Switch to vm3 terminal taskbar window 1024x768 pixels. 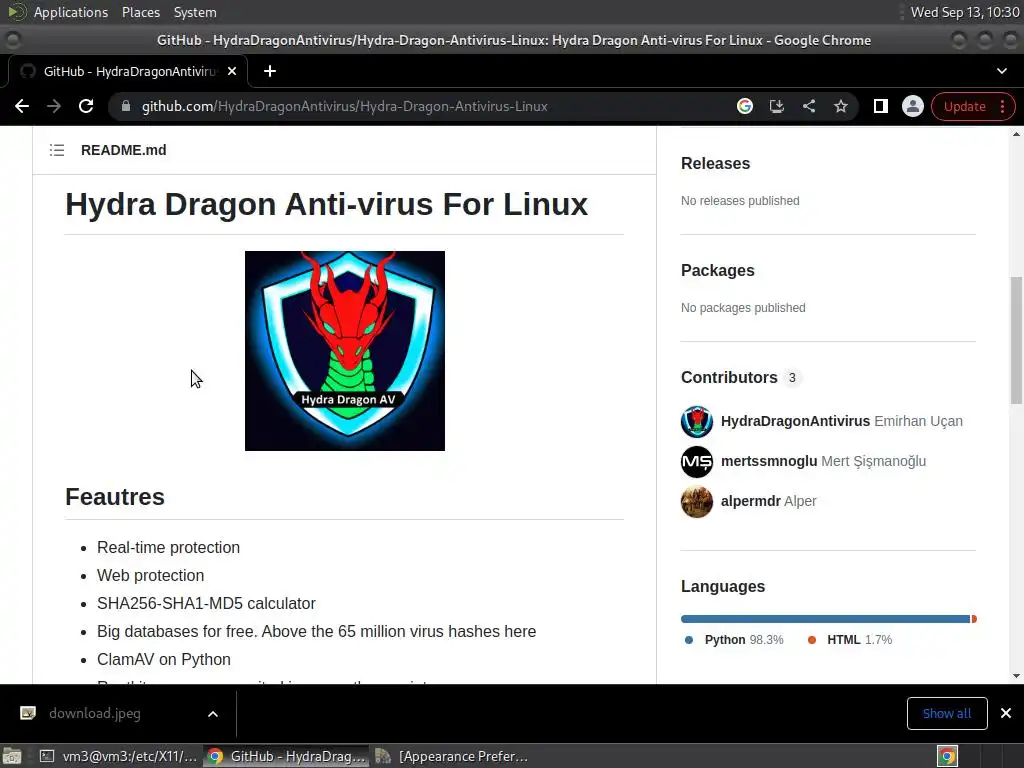[118, 756]
